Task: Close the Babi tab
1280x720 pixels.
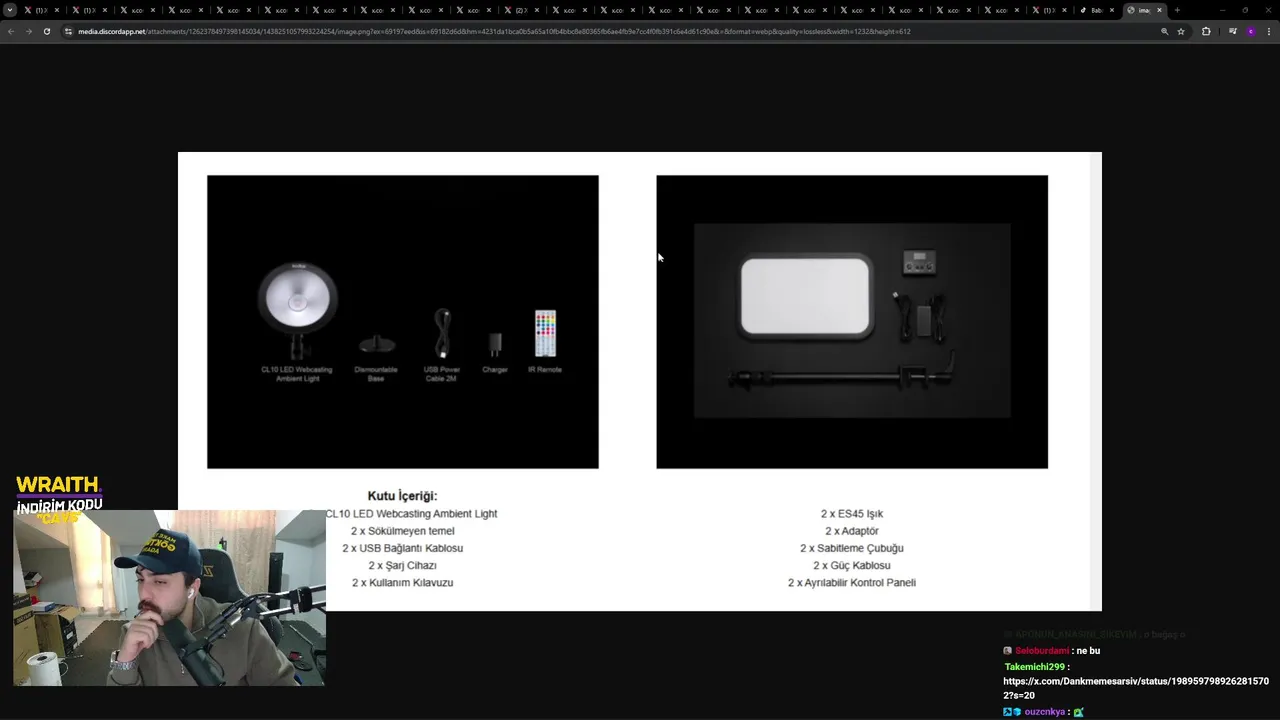Action: click(1112, 10)
